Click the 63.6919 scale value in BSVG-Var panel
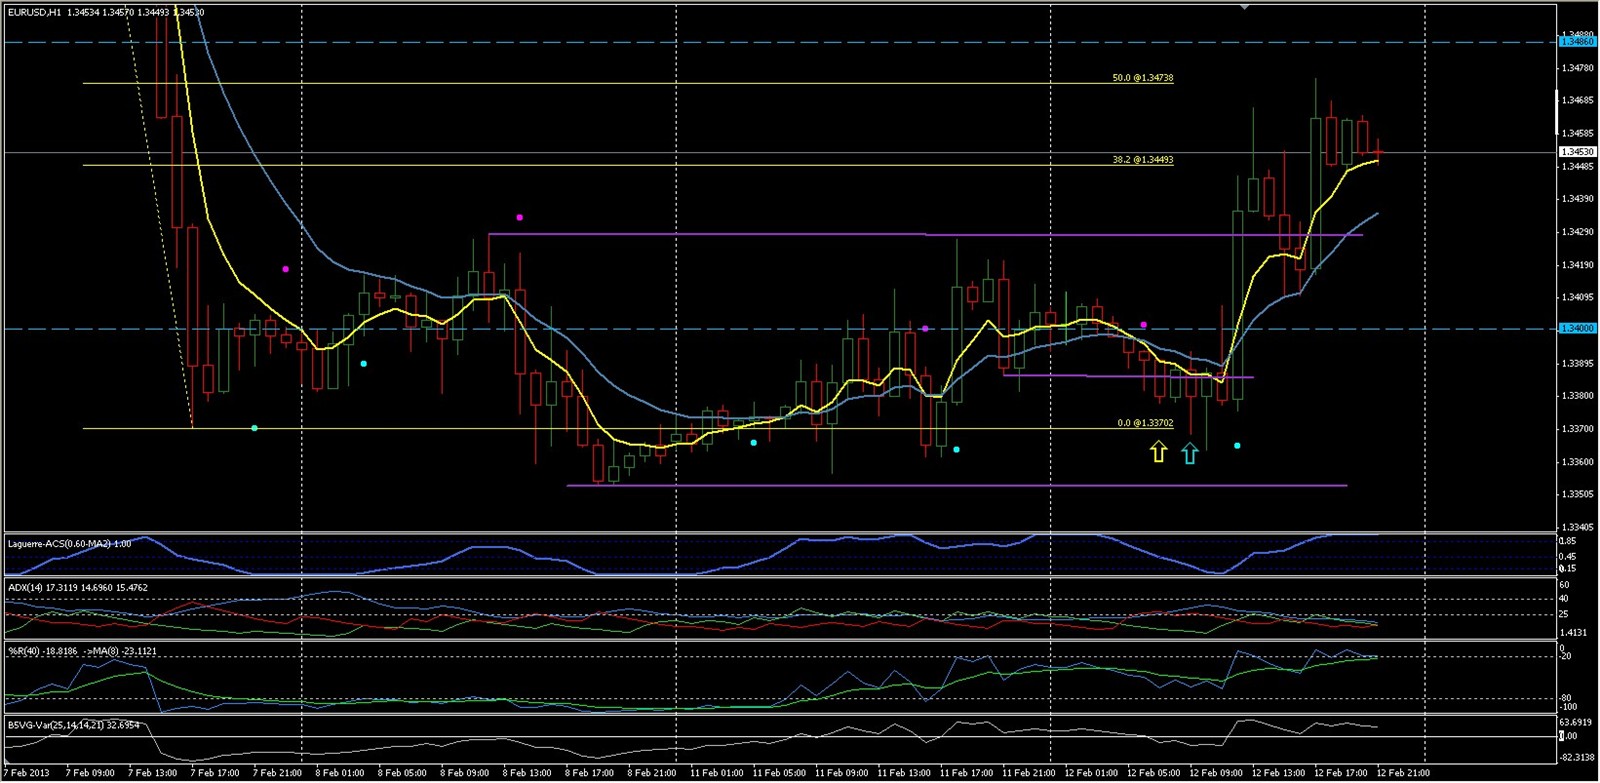Viewport: 1600px width, 783px height. (1577, 721)
